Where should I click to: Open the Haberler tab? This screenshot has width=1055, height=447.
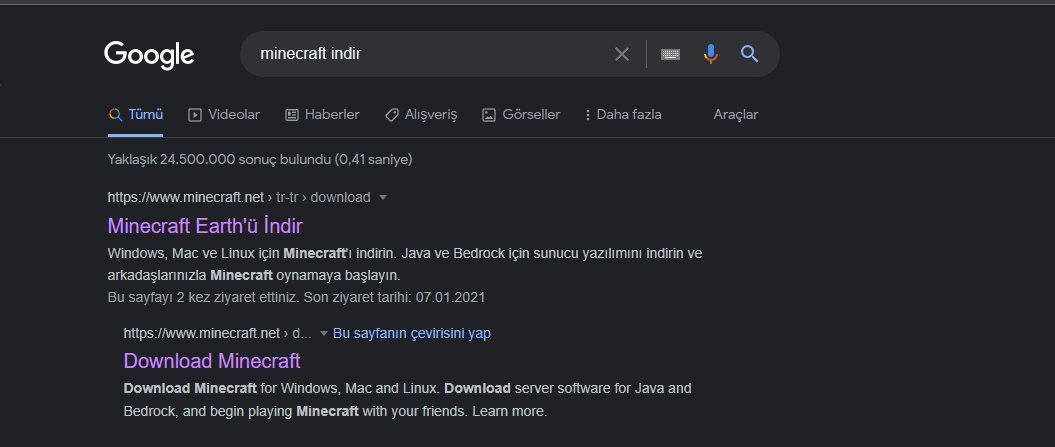(322, 115)
